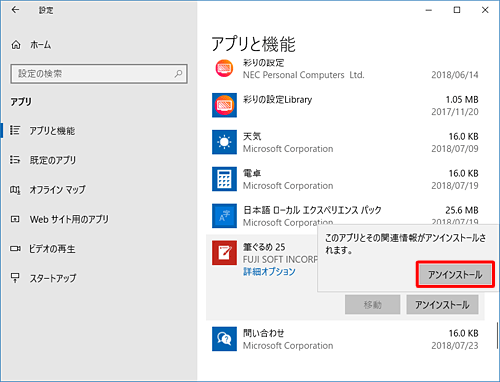500x382 pixels.
Task: Click the スタートアップ startup icon
Action: [x=15, y=278]
